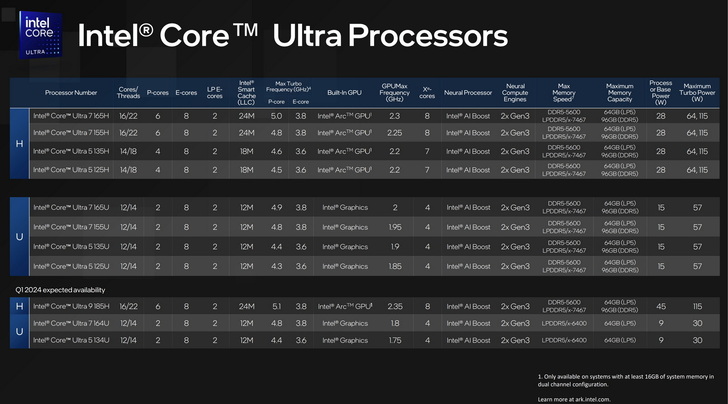Select the Intel Core Ultra 5 135U row name

pos(71,246)
